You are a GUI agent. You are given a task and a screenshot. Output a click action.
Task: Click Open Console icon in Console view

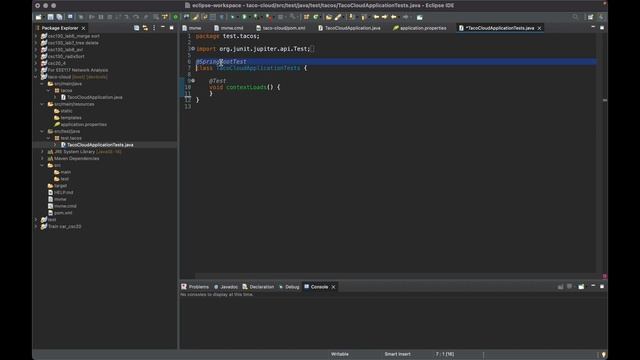tap(581, 287)
